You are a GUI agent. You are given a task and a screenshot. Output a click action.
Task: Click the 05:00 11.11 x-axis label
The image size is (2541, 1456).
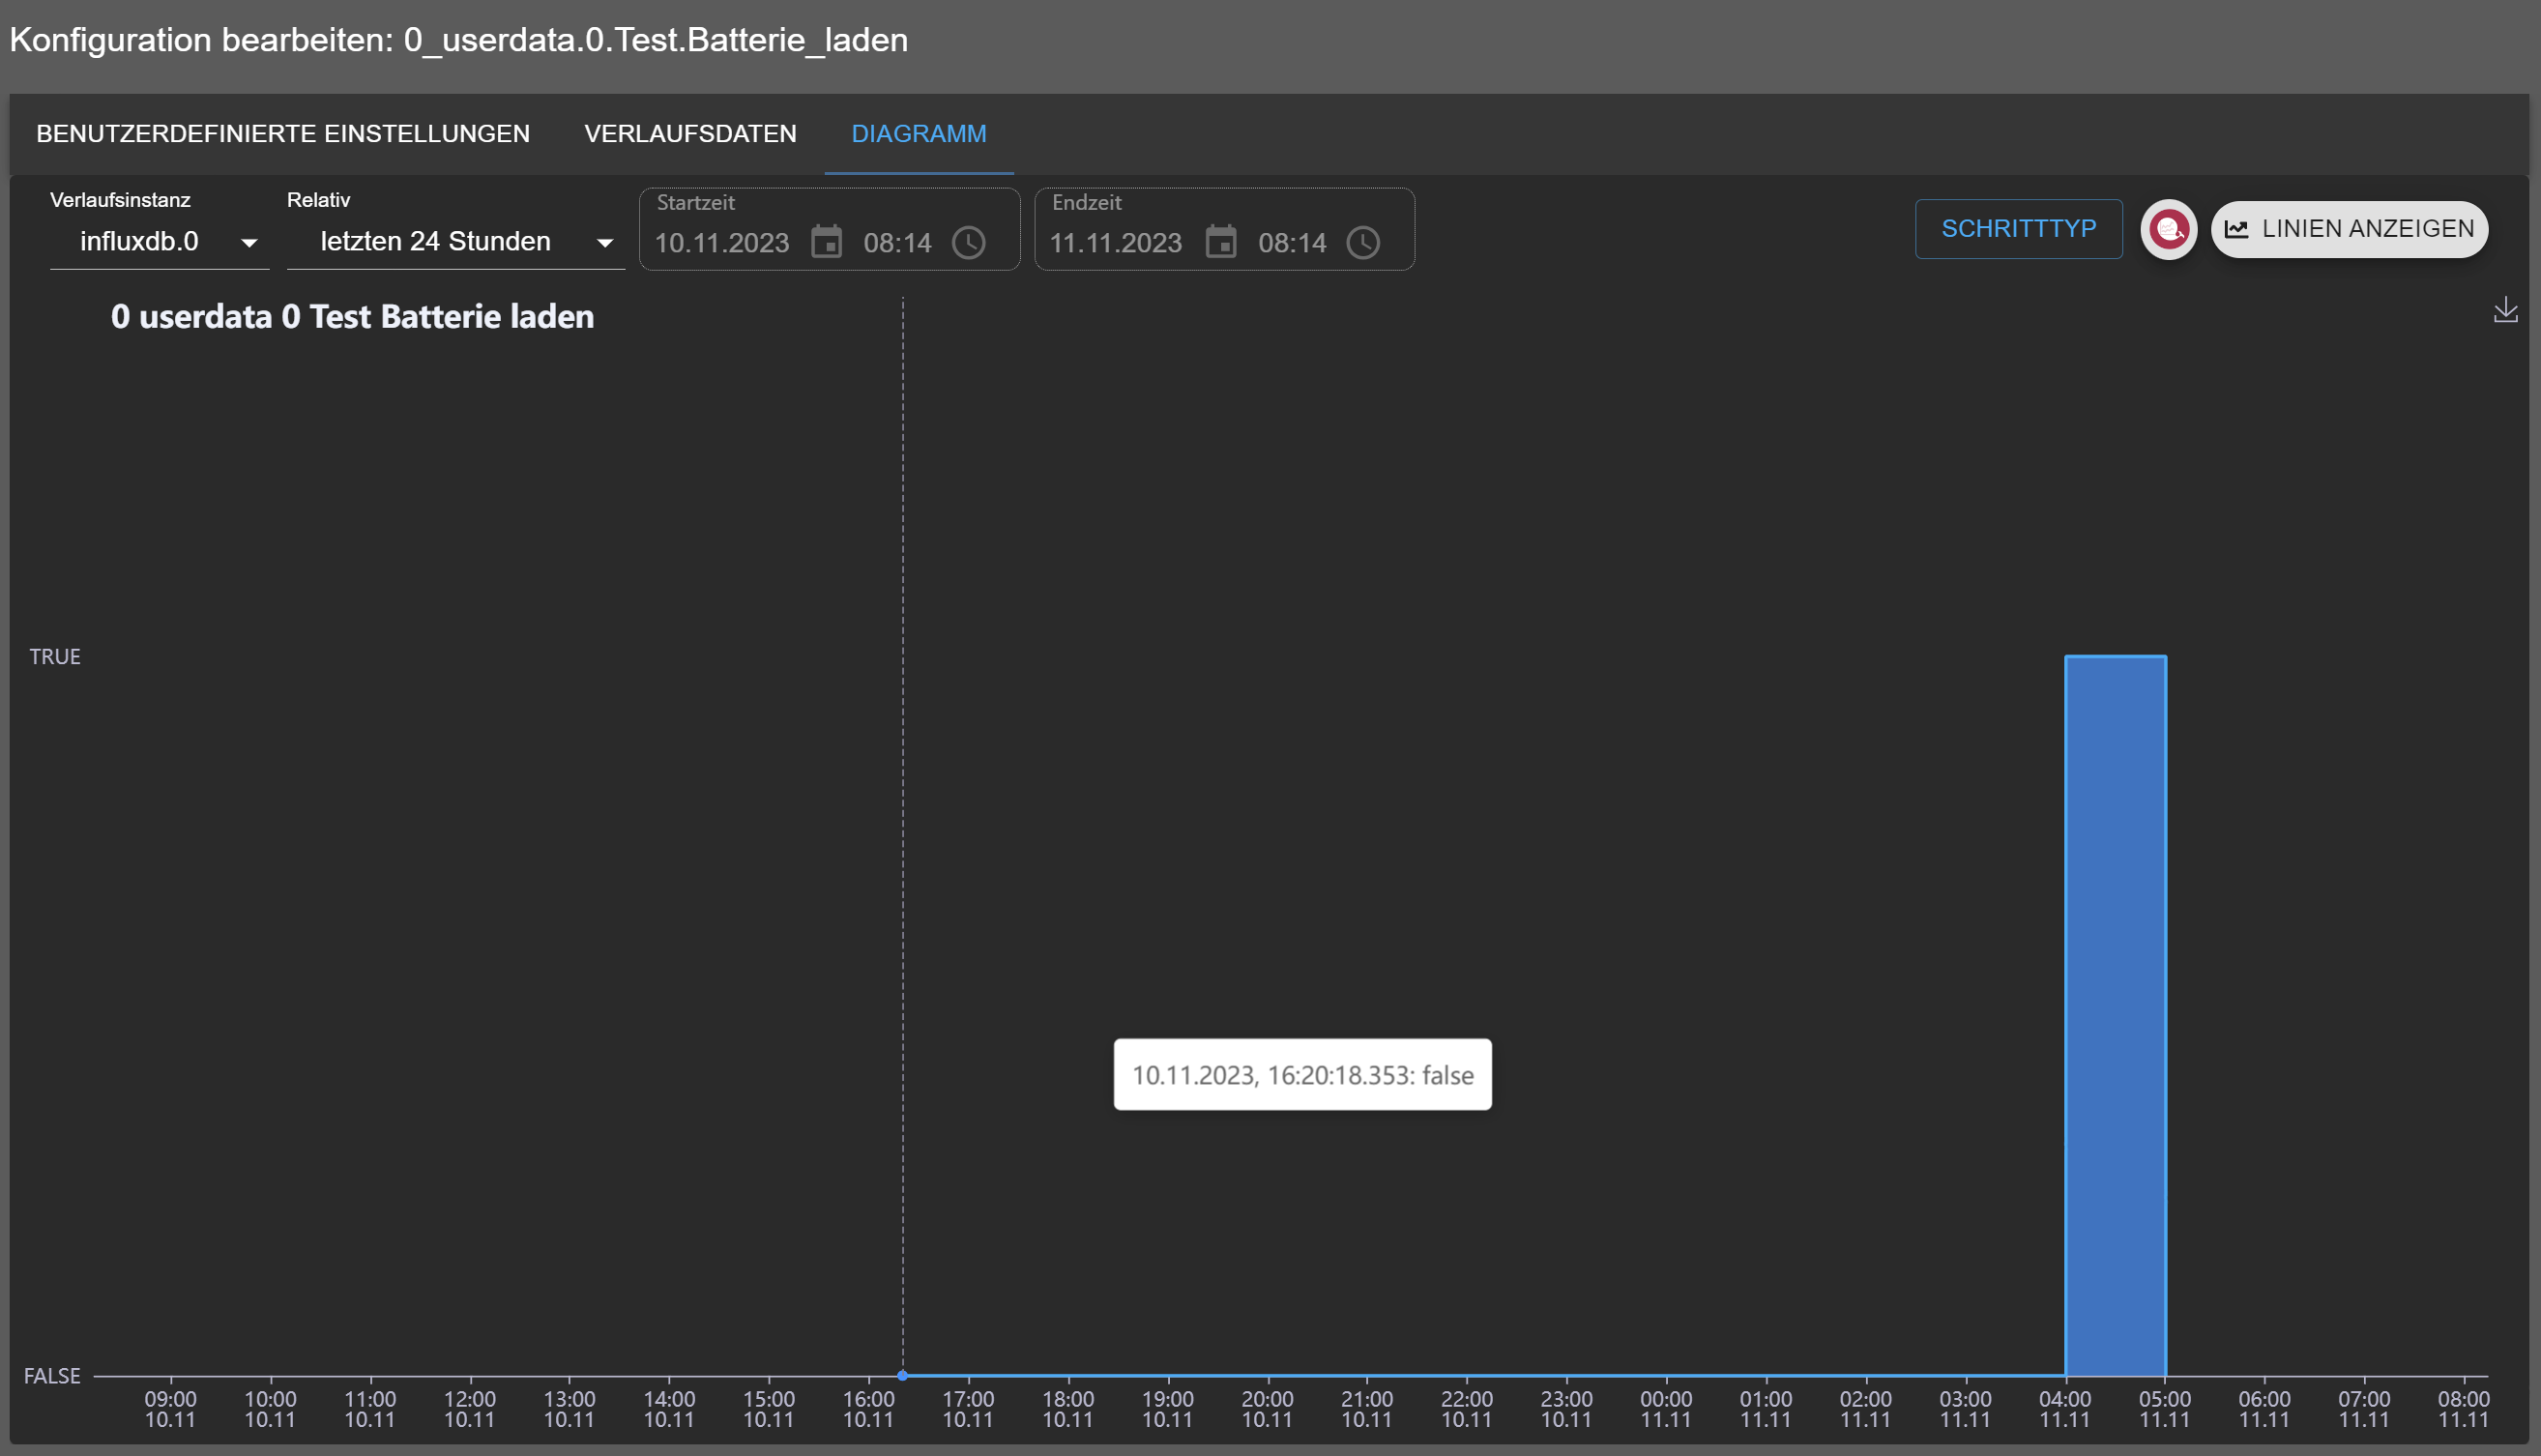[2165, 1409]
